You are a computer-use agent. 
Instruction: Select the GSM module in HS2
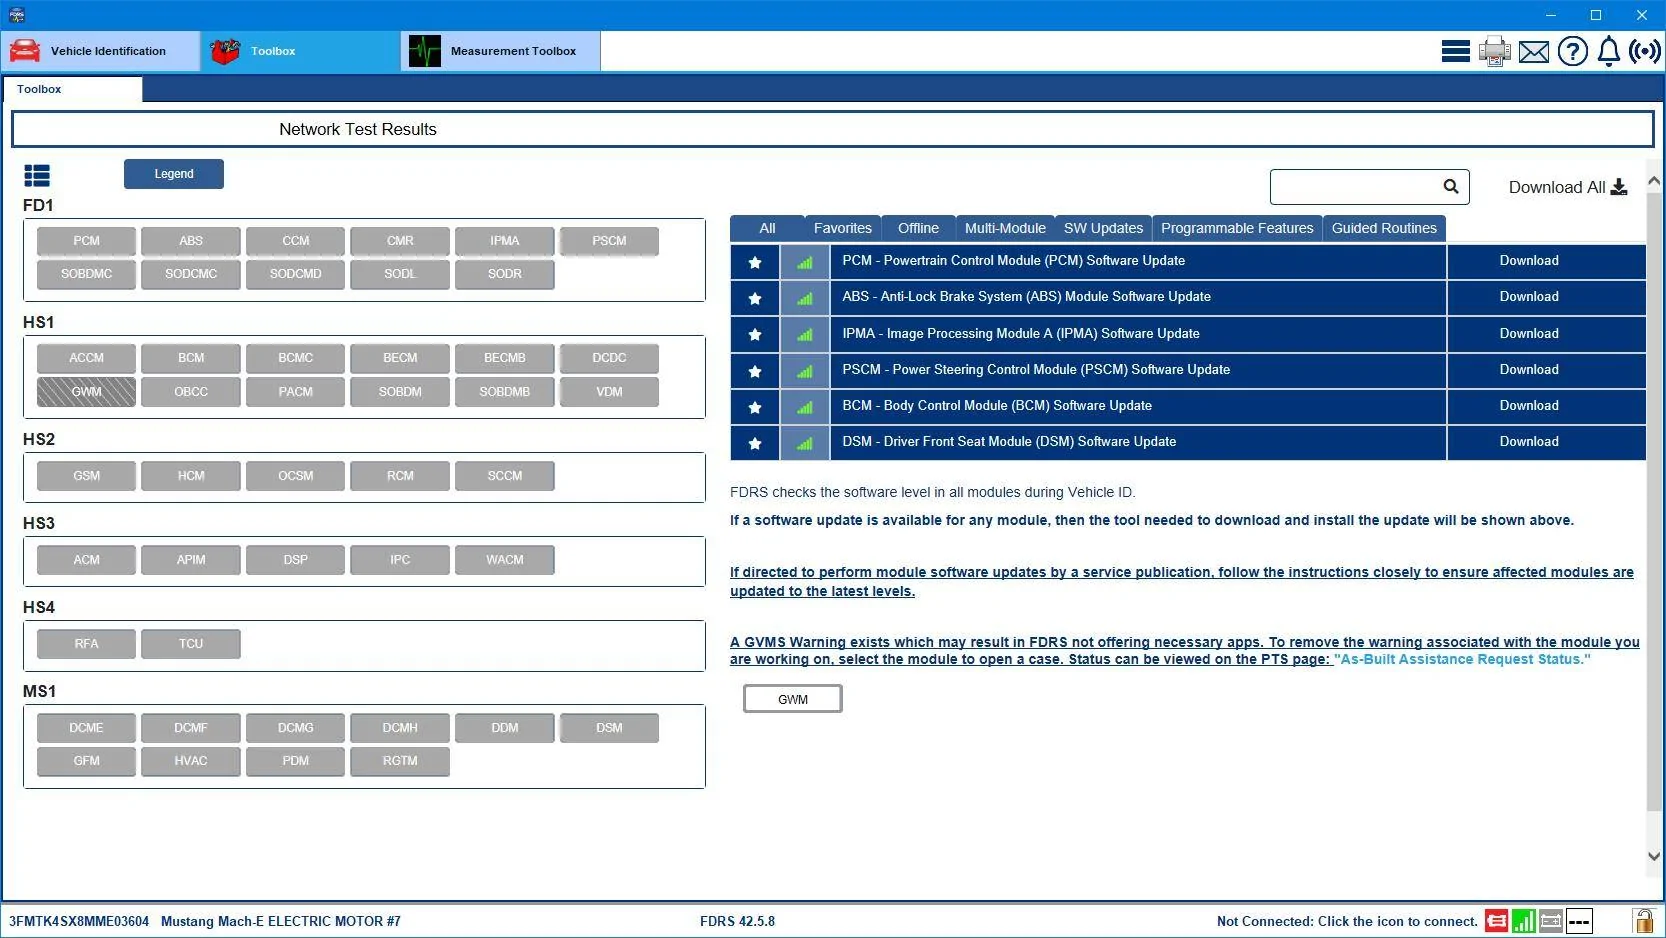(x=86, y=476)
